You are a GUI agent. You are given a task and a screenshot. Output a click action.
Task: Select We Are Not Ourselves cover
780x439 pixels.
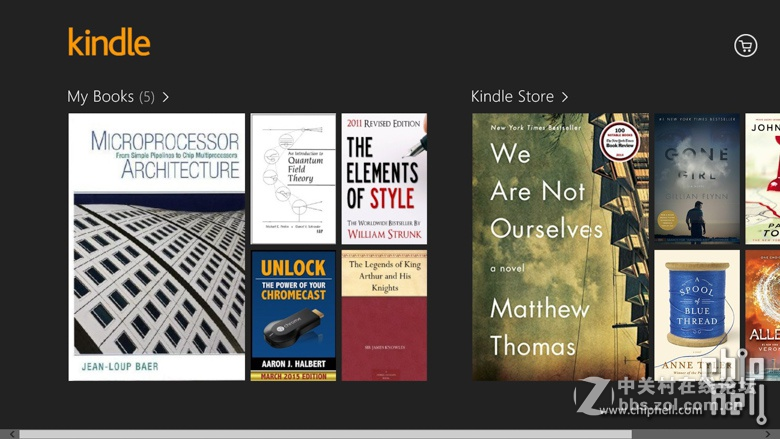[x=561, y=247]
